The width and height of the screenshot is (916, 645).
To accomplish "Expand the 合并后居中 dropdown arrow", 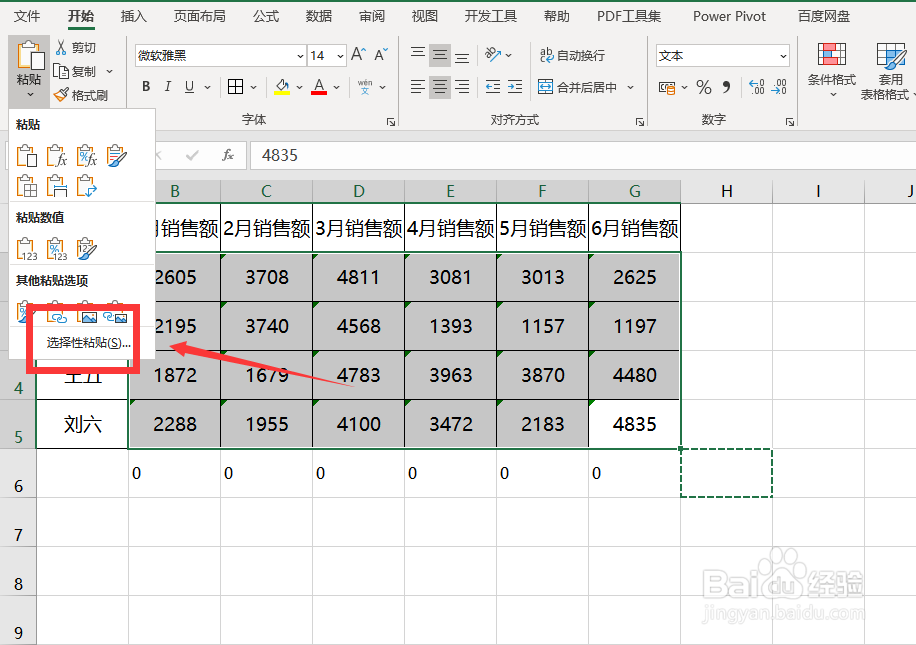I will tap(630, 87).
